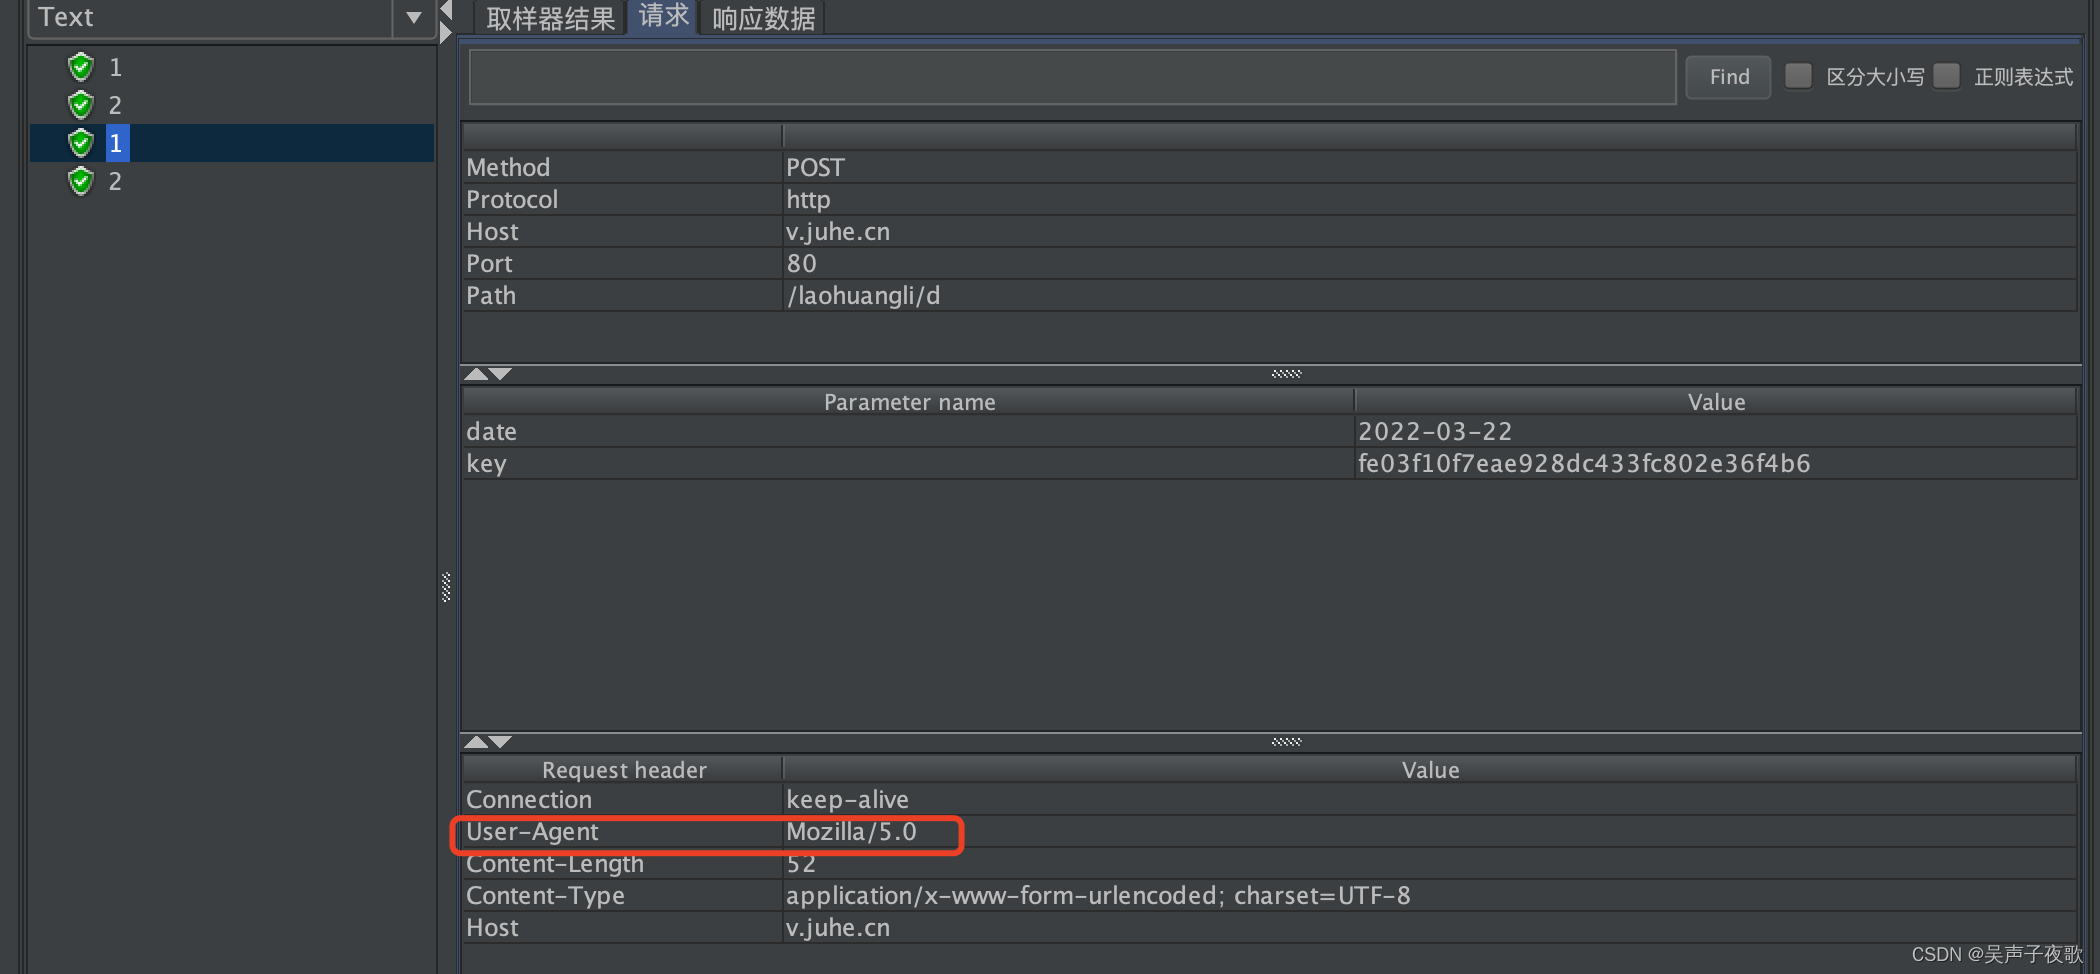Screen dimensions: 2100x974
Task: Expand parameter pane with the down arrow above Request header
Action: [x=500, y=742]
